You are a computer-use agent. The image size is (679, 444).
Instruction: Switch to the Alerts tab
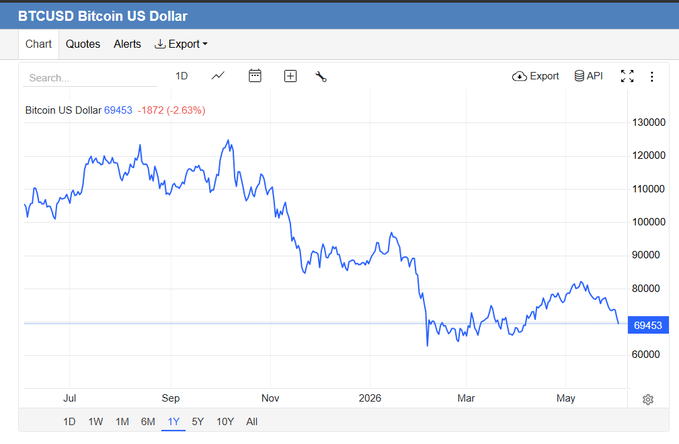[x=127, y=44]
